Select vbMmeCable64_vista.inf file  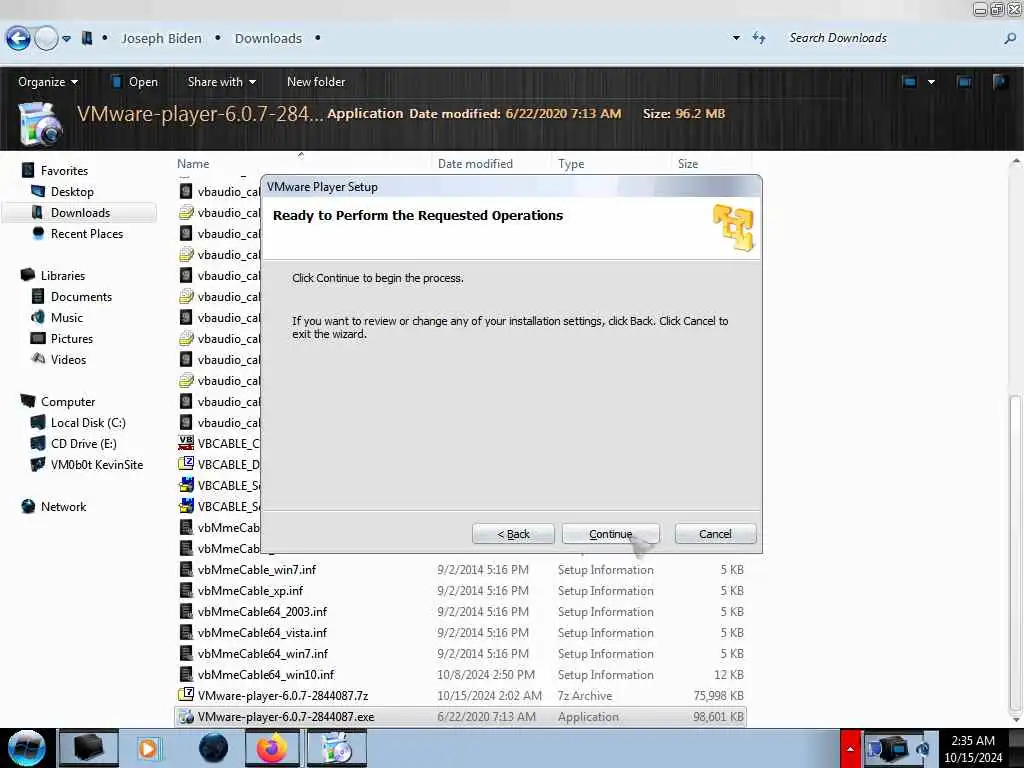click(x=262, y=632)
